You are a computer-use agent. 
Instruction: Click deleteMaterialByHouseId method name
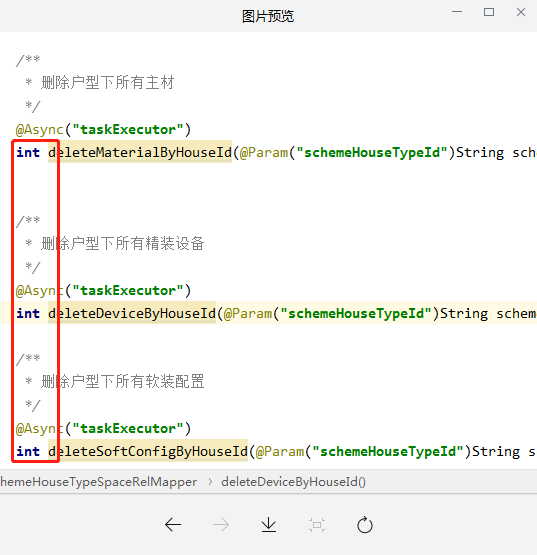(140, 153)
